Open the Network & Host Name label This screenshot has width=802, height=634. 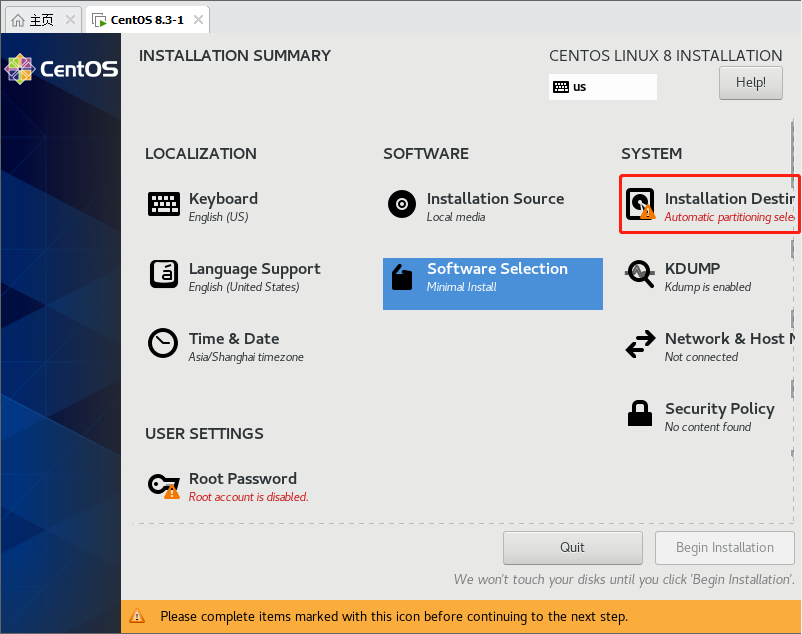pos(730,338)
